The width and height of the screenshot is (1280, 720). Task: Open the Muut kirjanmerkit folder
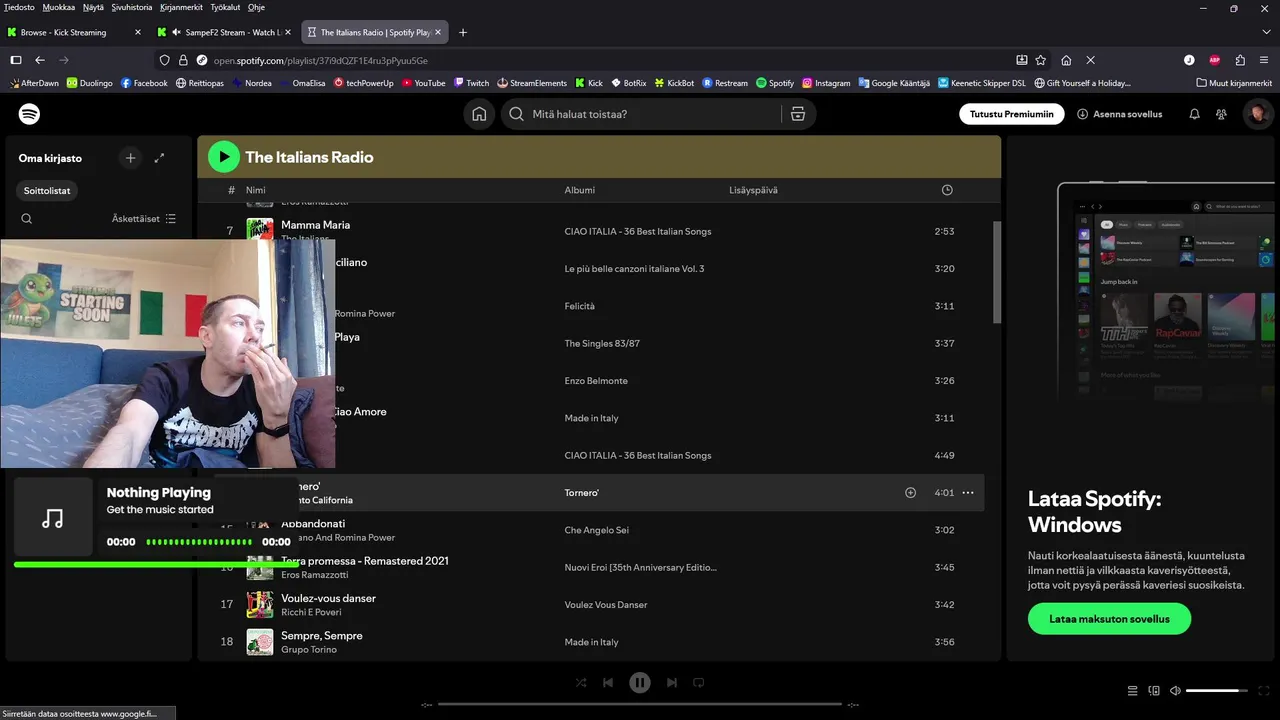tap(1234, 83)
